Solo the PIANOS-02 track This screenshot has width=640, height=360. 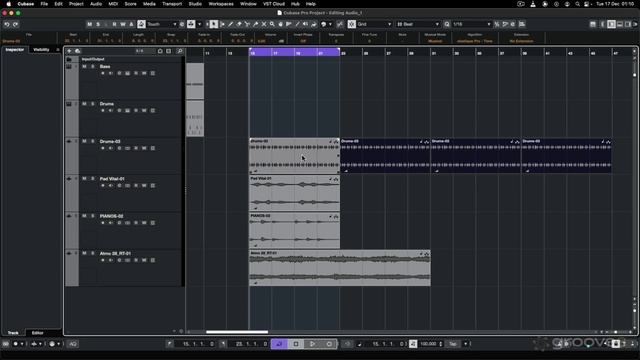[x=93, y=216]
